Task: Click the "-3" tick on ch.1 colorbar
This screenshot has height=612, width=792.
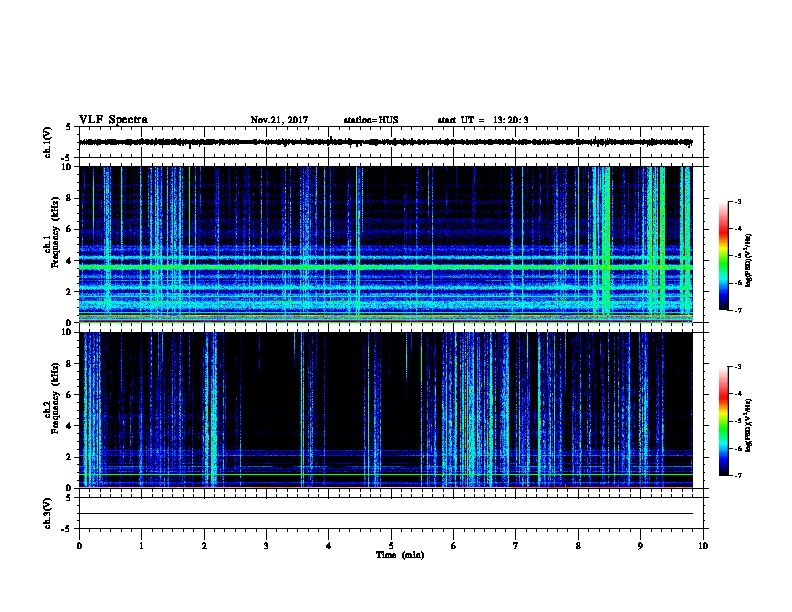Action: (737, 202)
